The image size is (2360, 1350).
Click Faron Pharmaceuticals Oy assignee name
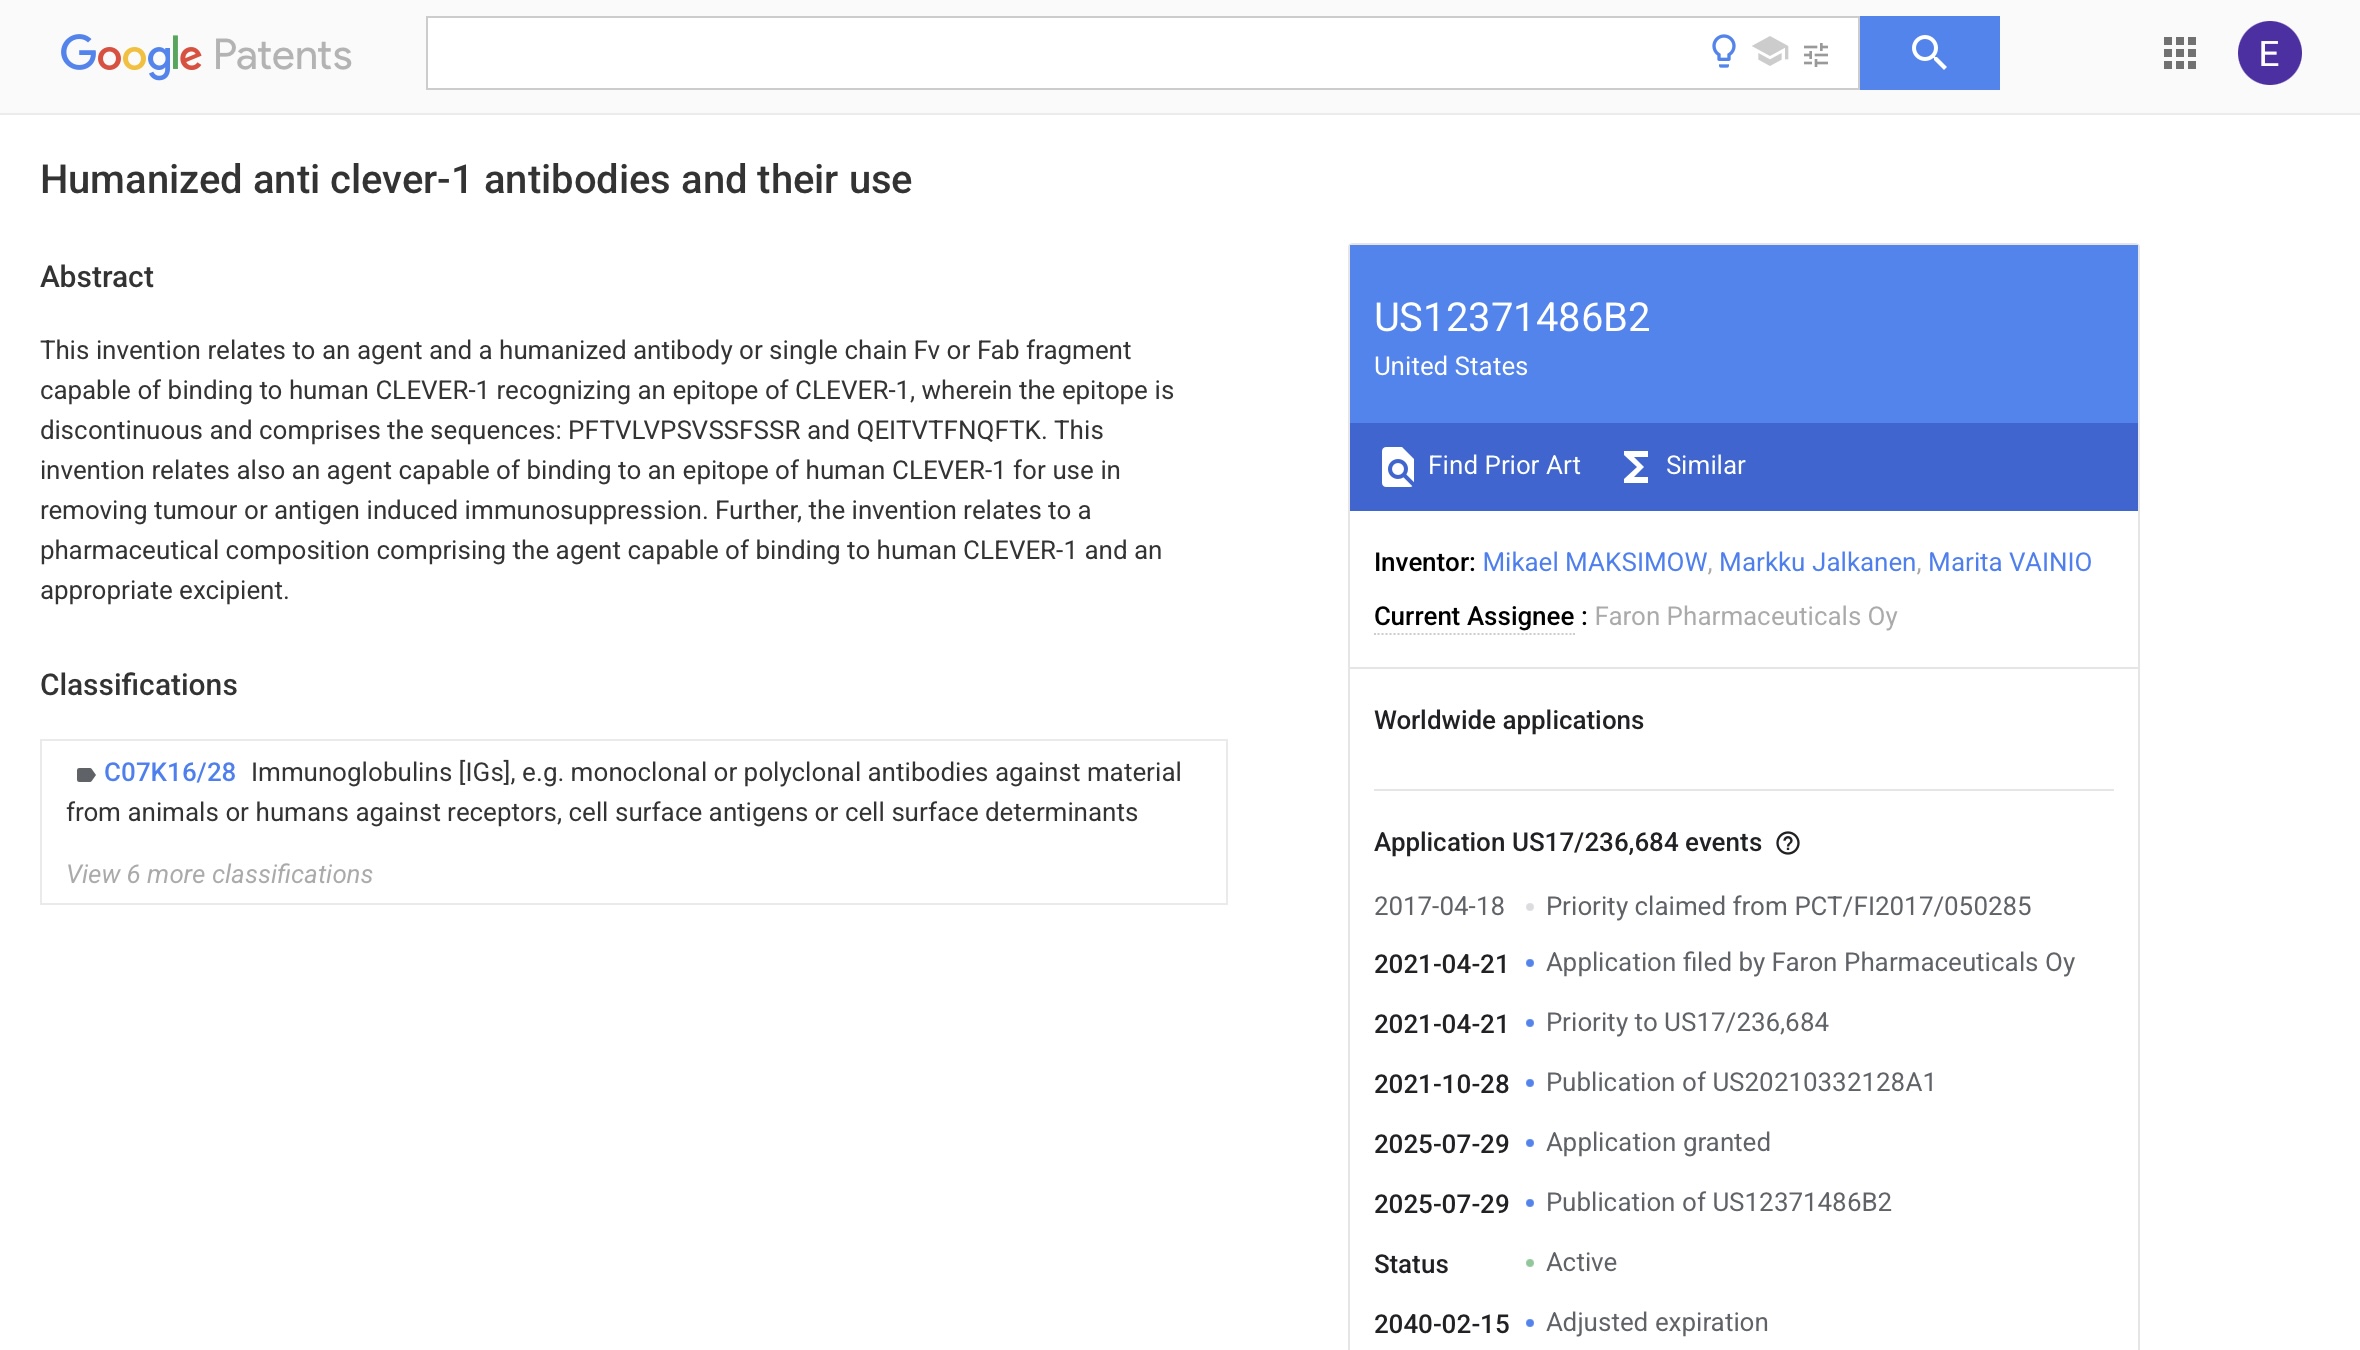coord(1746,616)
